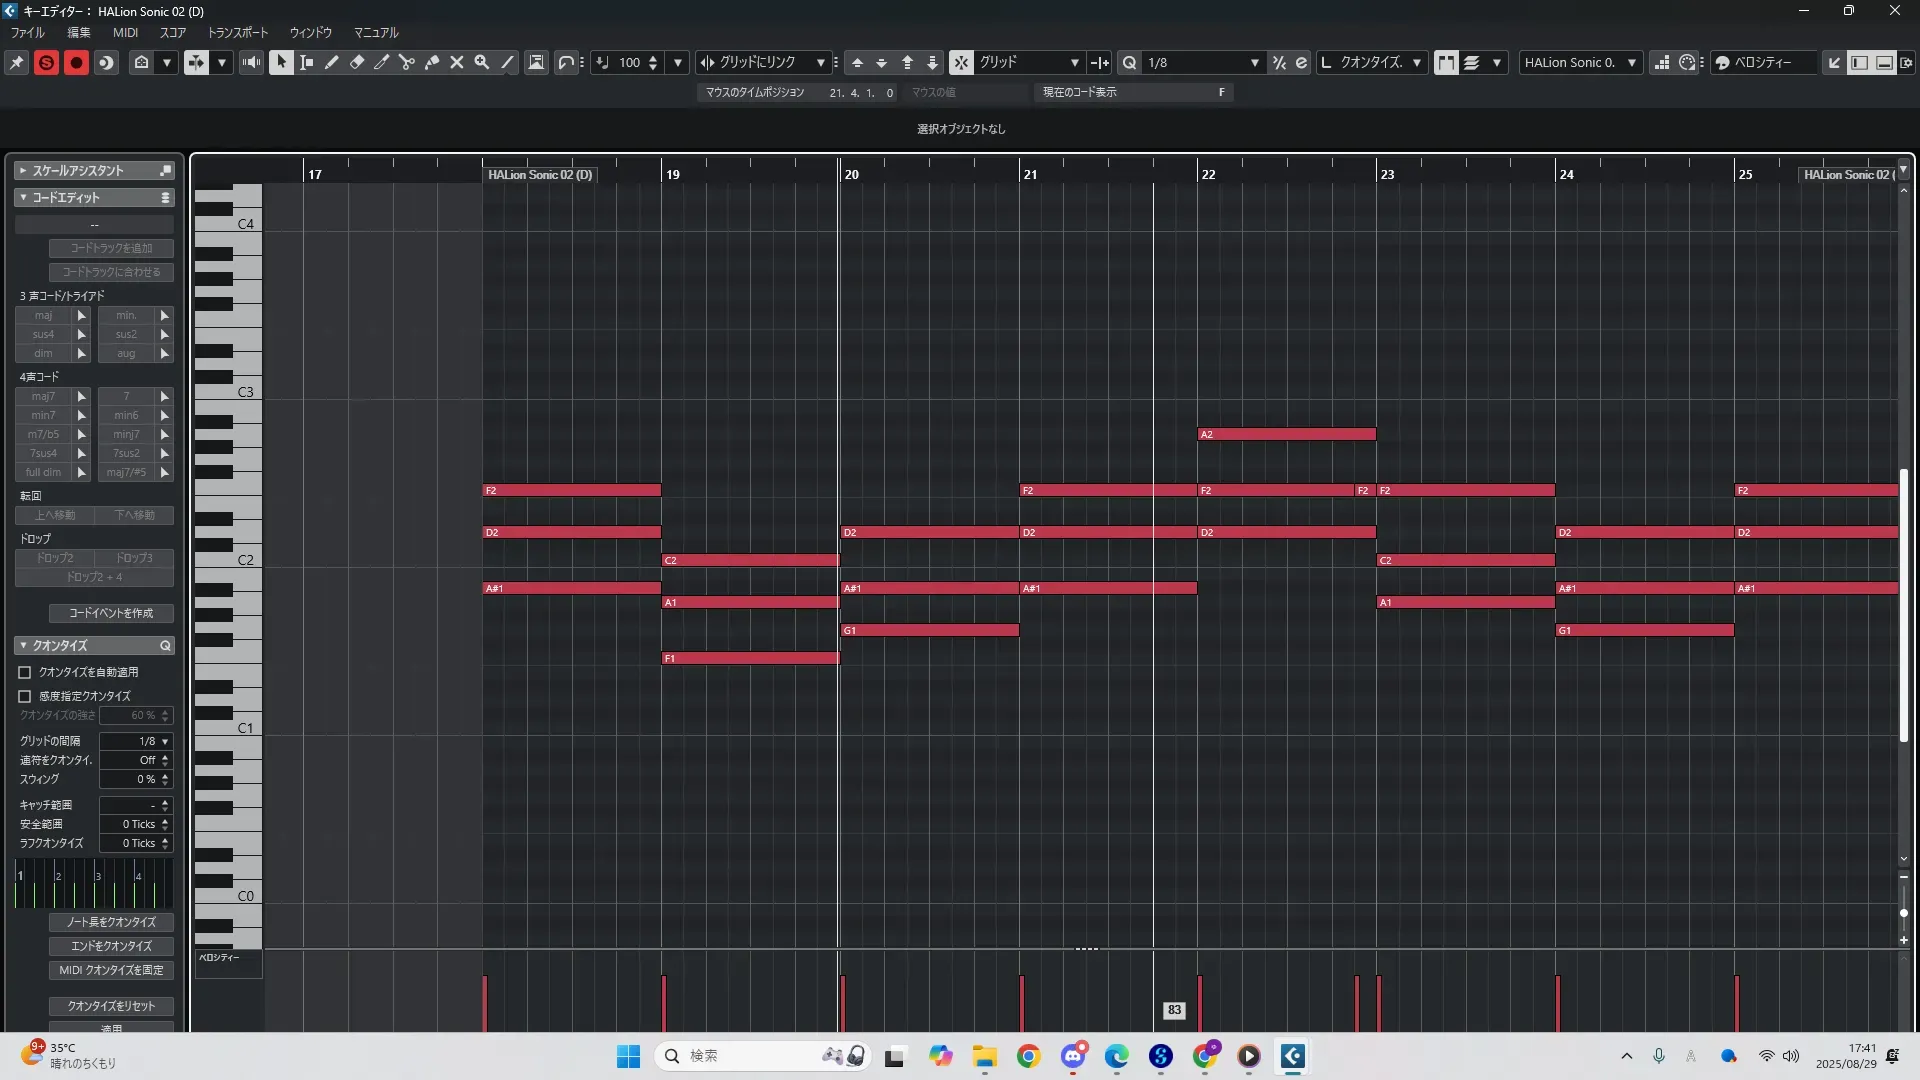1920x1080 pixels.
Task: Click the コードイベントを作成 button
Action: pyautogui.click(x=111, y=613)
